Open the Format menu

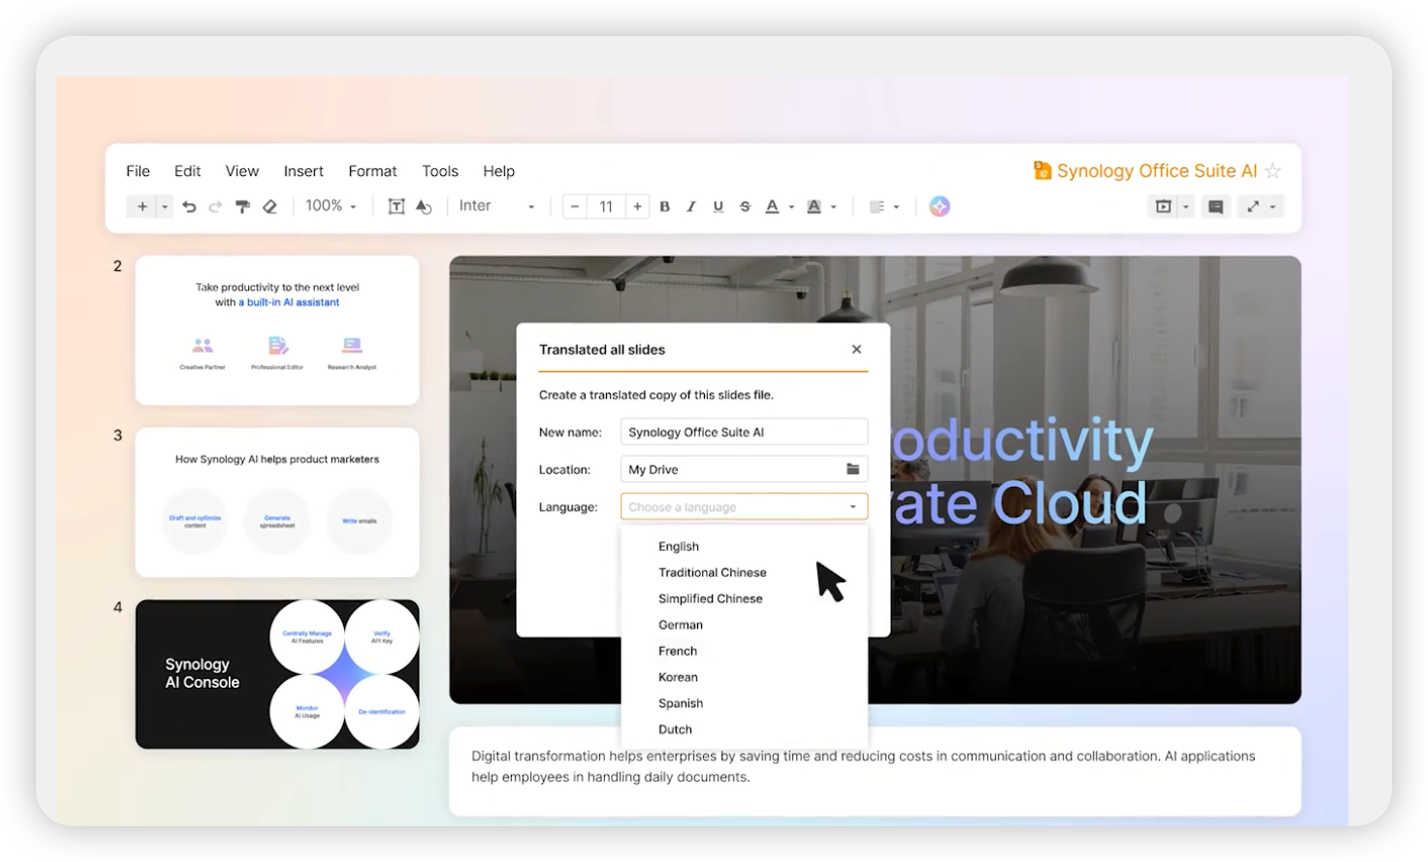372,171
